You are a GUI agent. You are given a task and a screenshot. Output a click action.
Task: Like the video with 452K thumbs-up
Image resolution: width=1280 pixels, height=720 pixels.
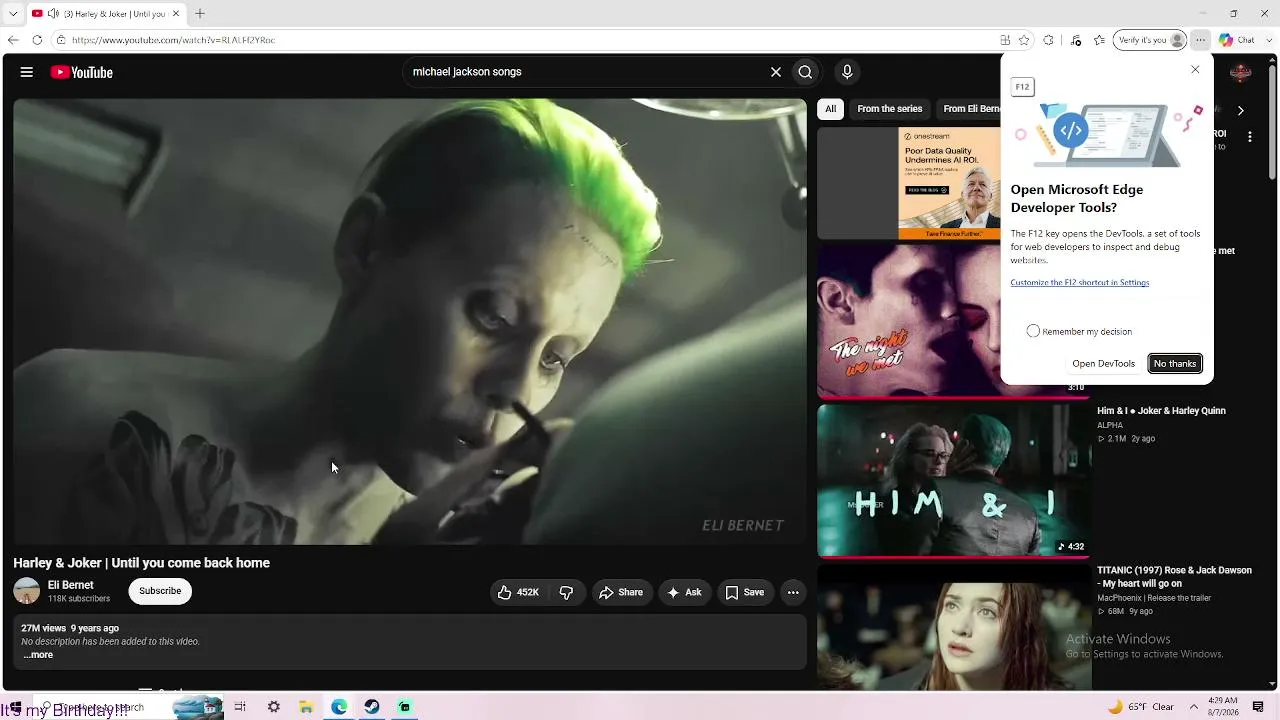[518, 592]
